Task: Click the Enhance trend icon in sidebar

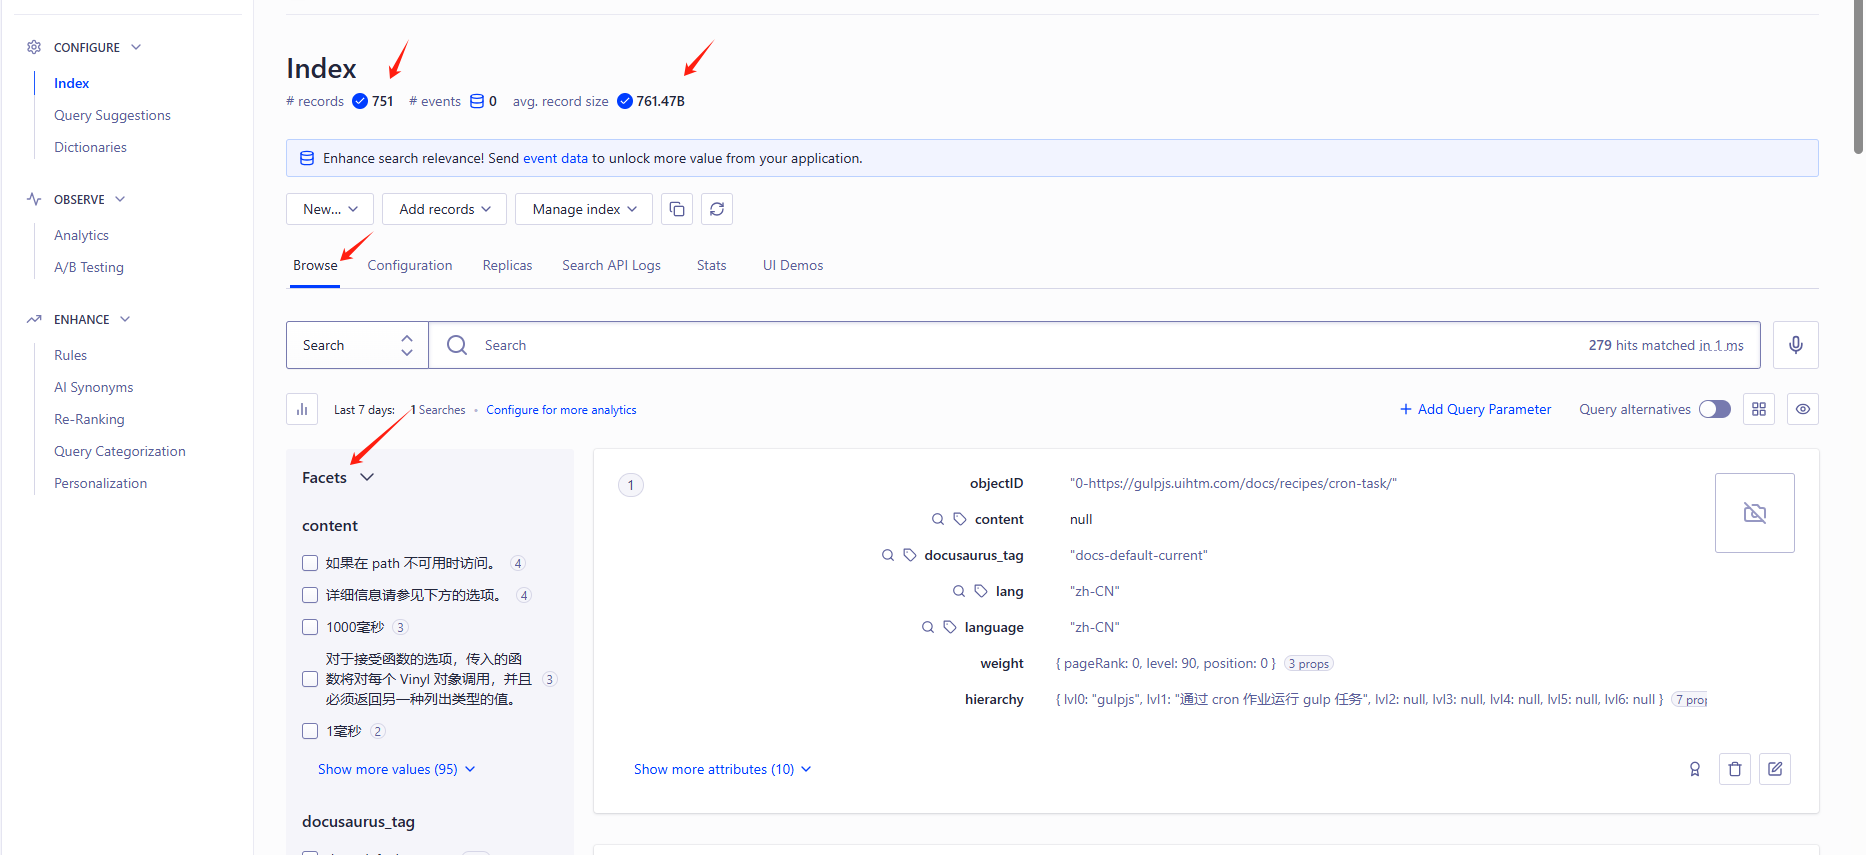Action: [34, 319]
